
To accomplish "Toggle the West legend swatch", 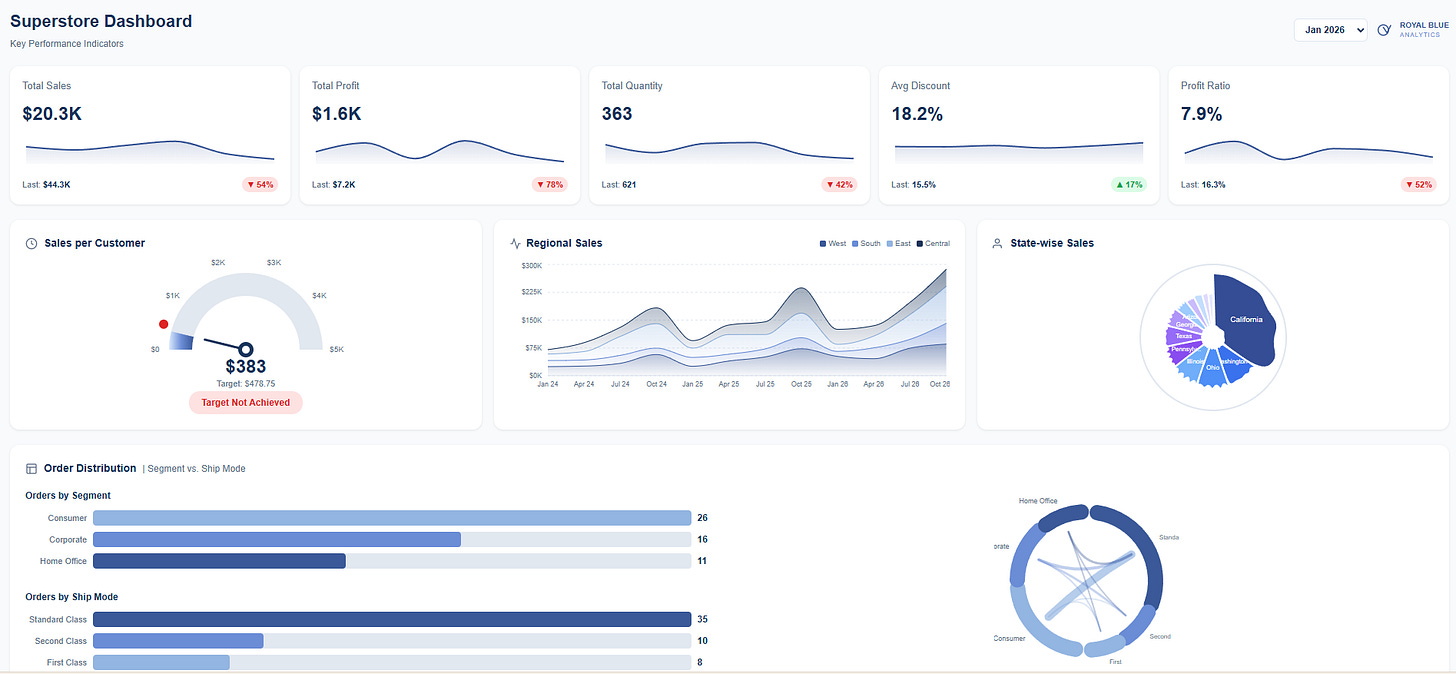I will coord(823,244).
